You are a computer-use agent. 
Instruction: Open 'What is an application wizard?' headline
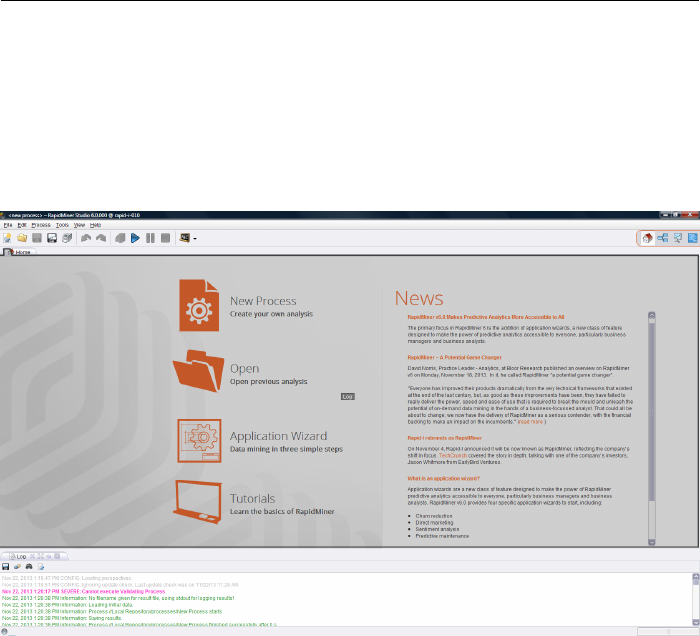point(443,478)
